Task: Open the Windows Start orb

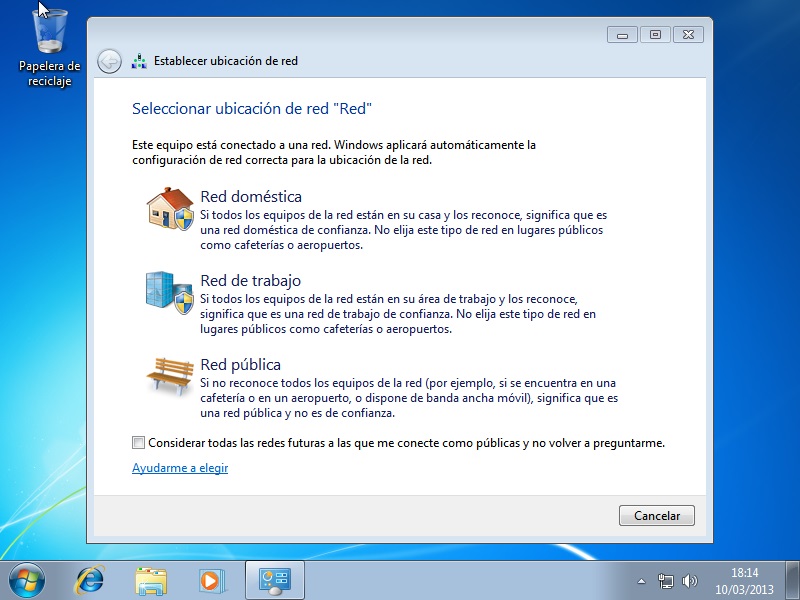Action: pos(27,581)
